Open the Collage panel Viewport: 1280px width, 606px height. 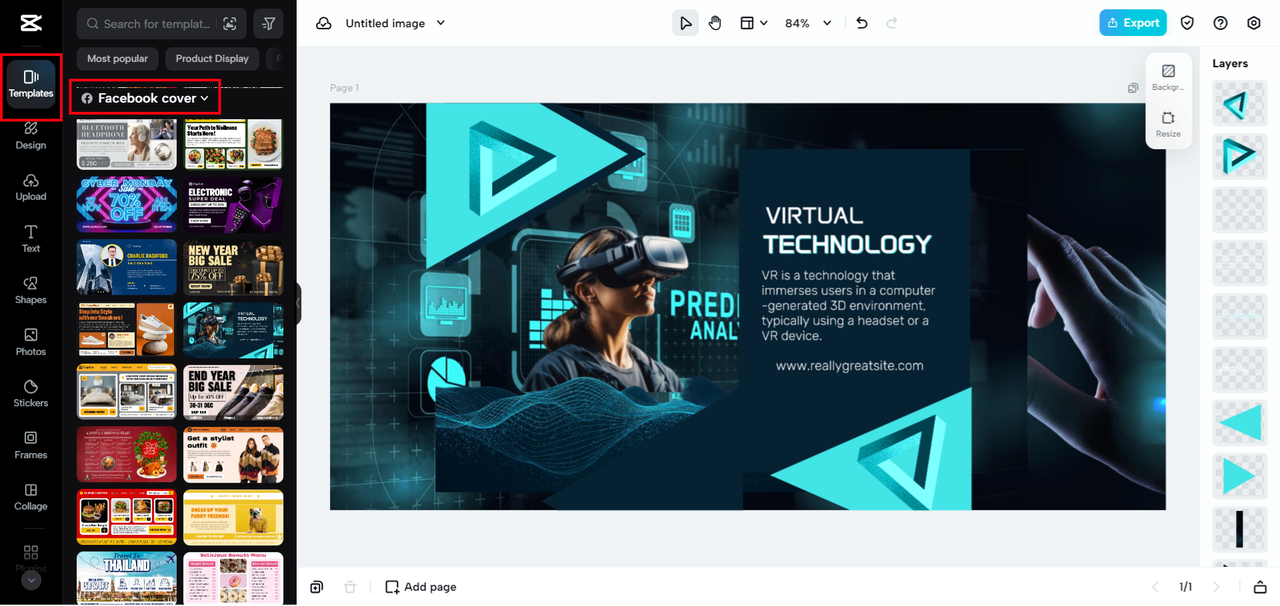point(31,497)
